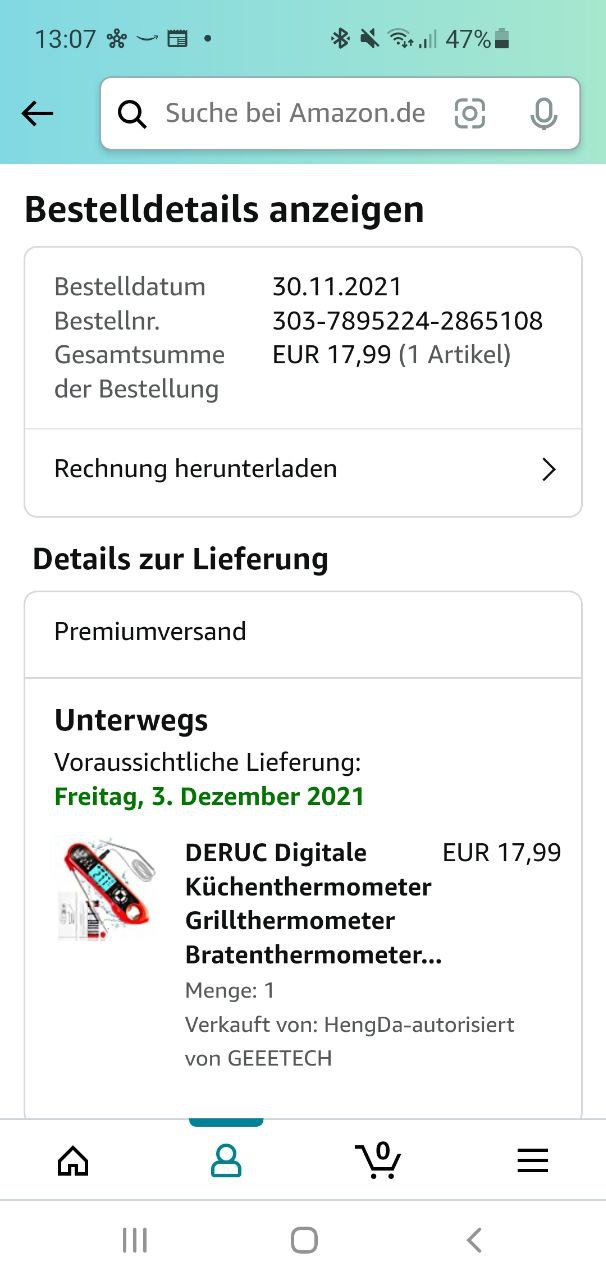Open the hamburger menu icon
The image size is (606, 1280).
(x=532, y=1160)
